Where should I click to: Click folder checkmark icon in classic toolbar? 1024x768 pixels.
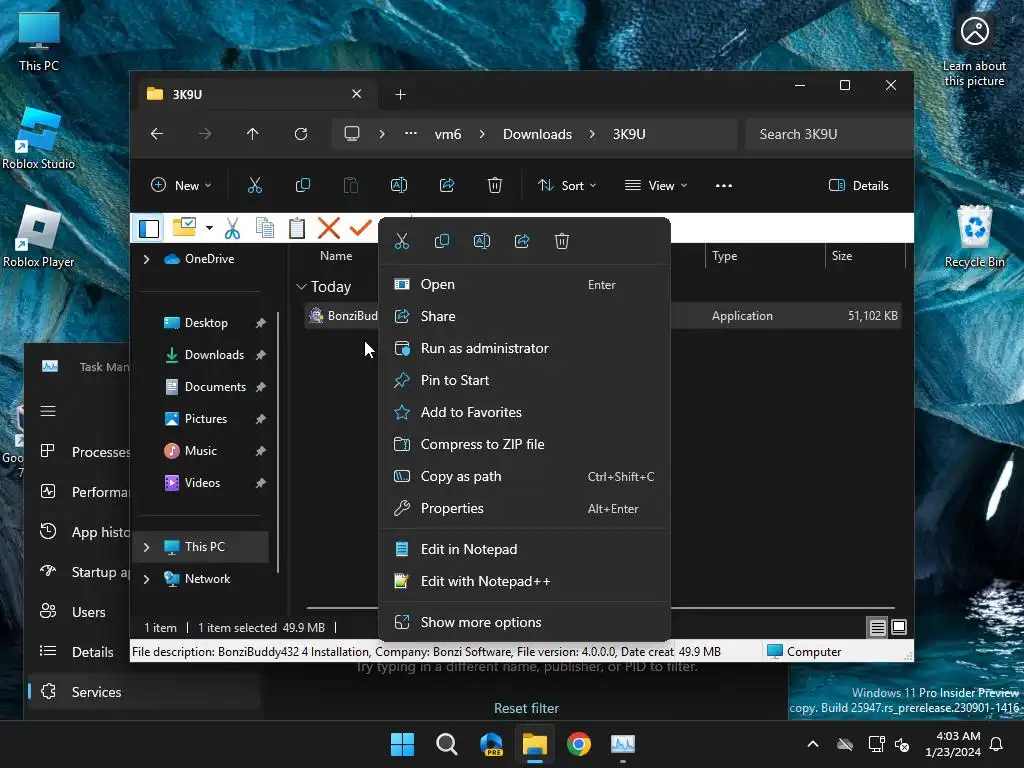(184, 227)
